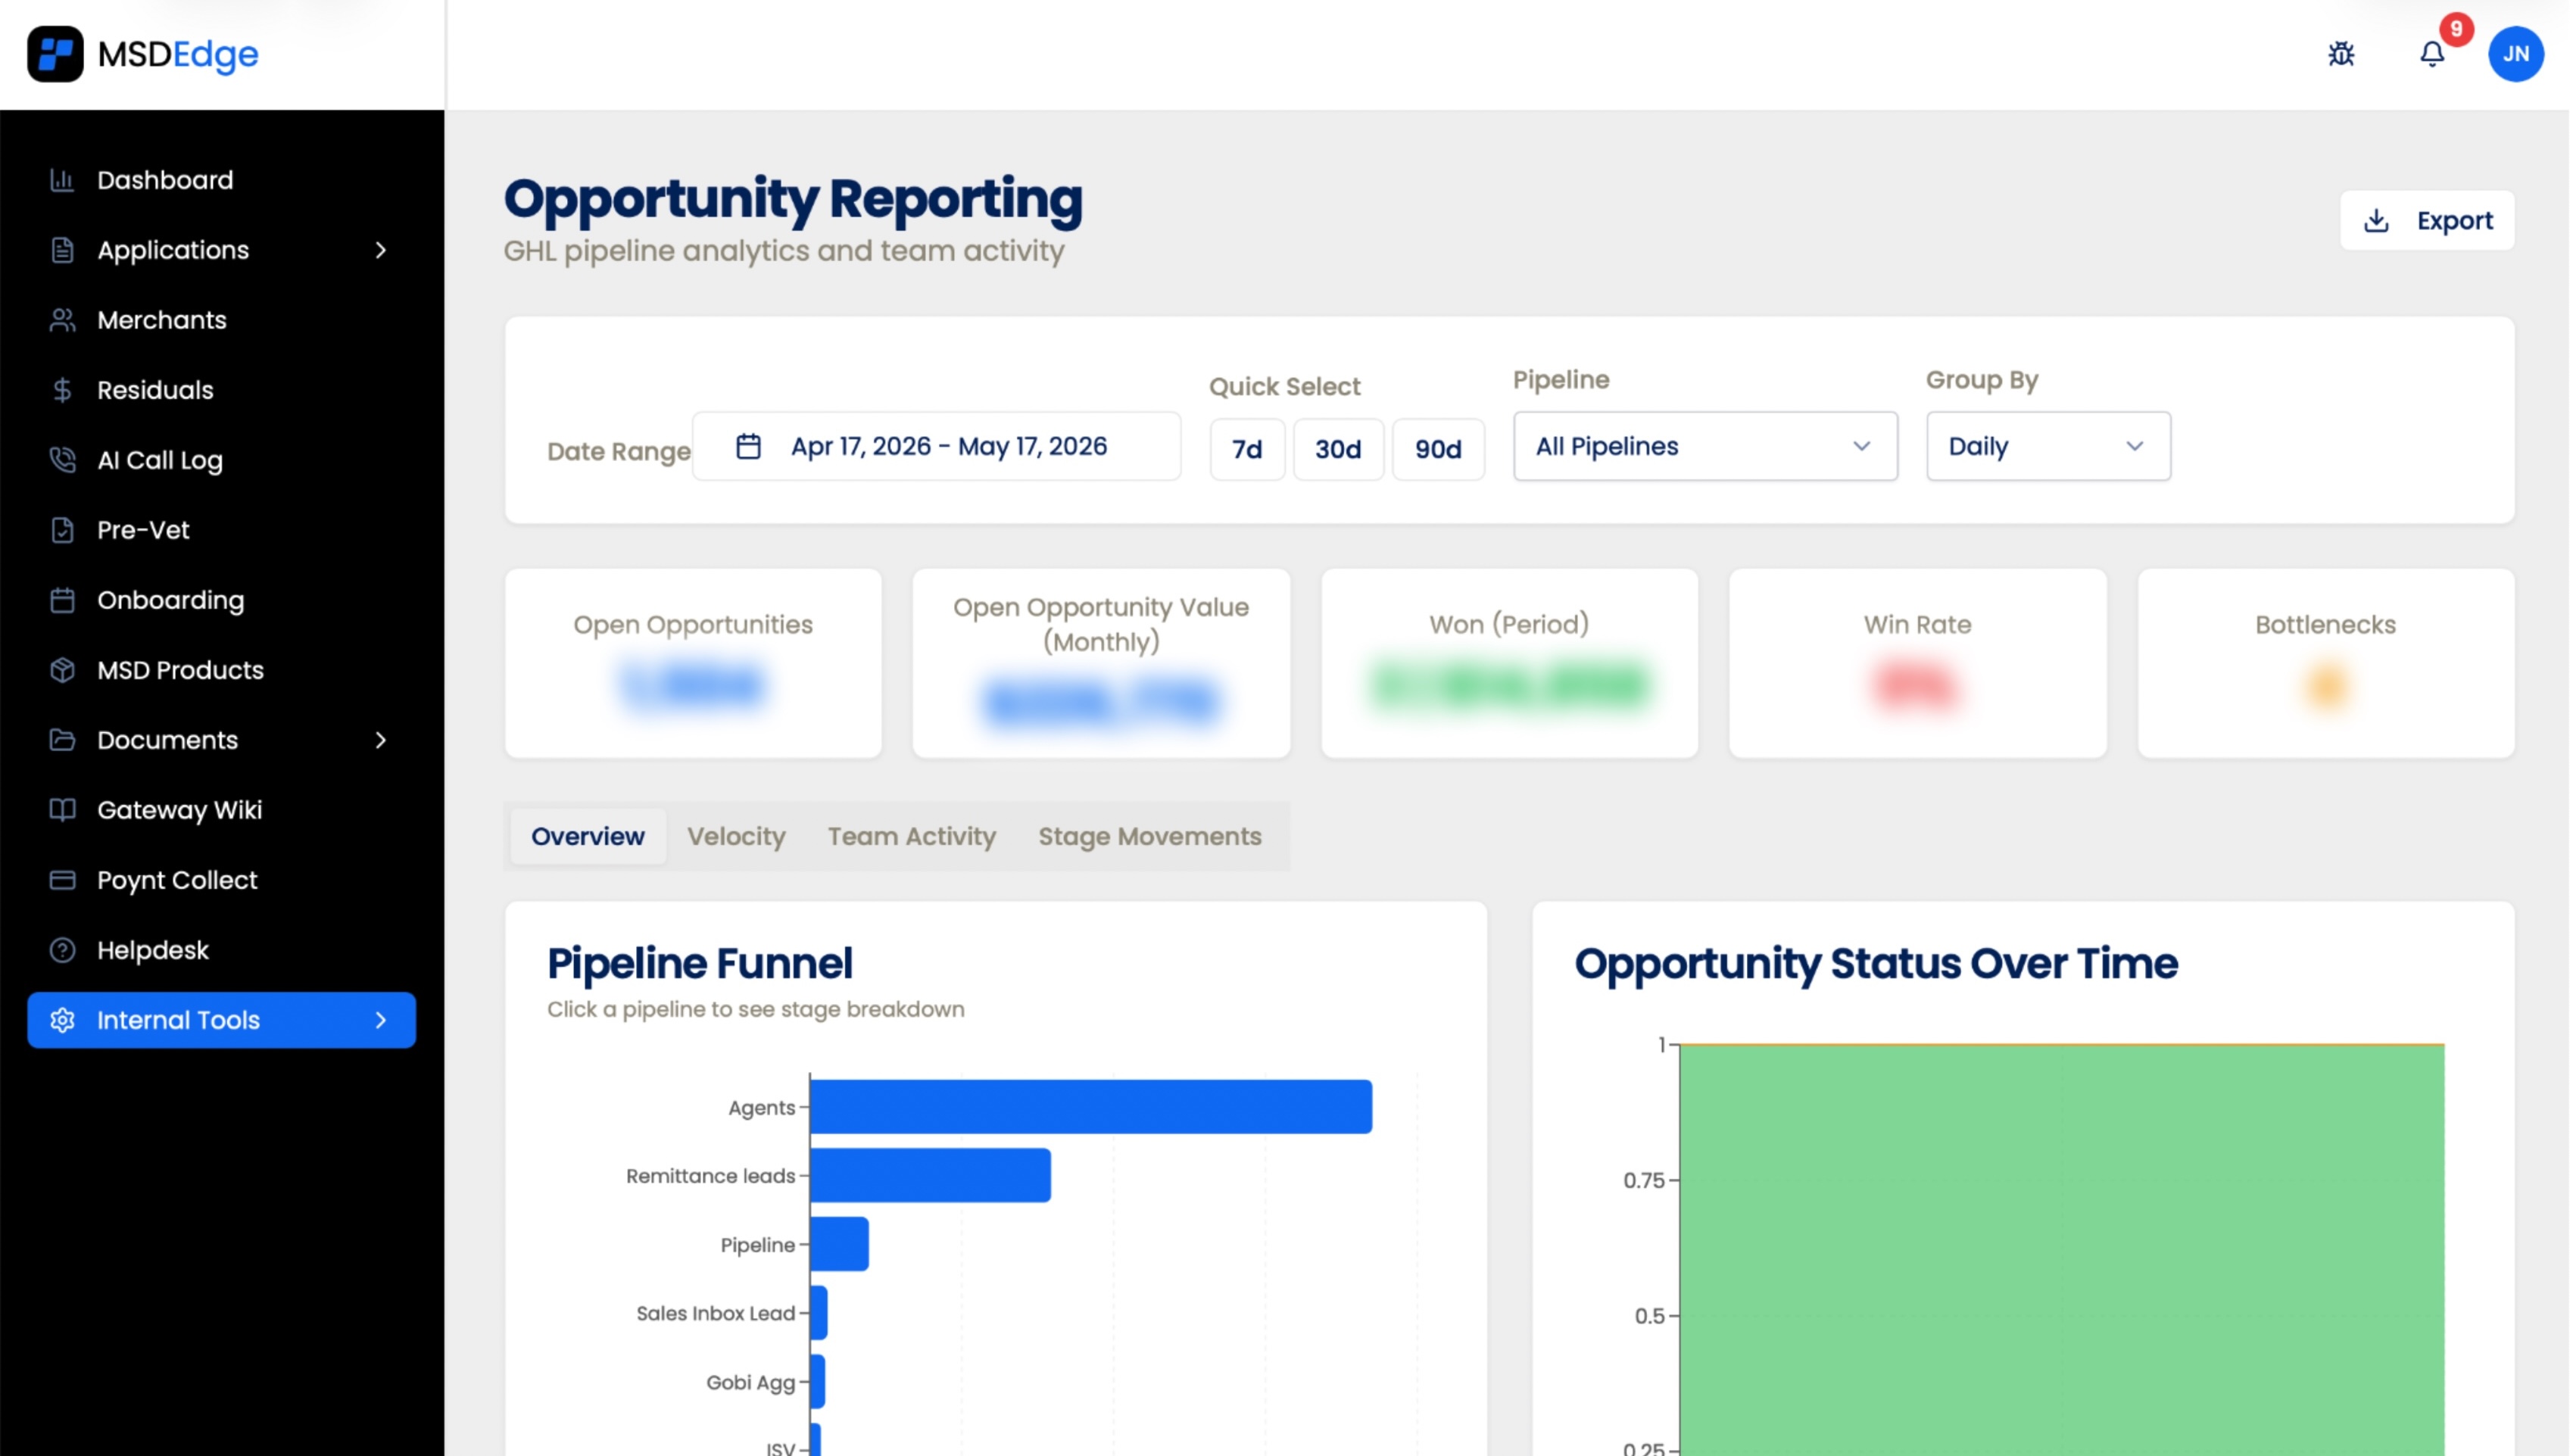Switch to the Team Activity tab

click(x=912, y=836)
